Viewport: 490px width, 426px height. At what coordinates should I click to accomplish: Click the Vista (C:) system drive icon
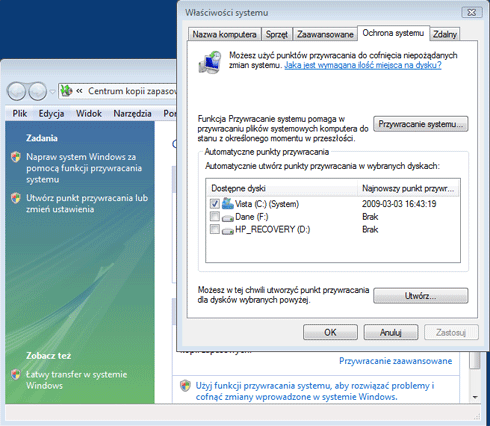click(228, 203)
